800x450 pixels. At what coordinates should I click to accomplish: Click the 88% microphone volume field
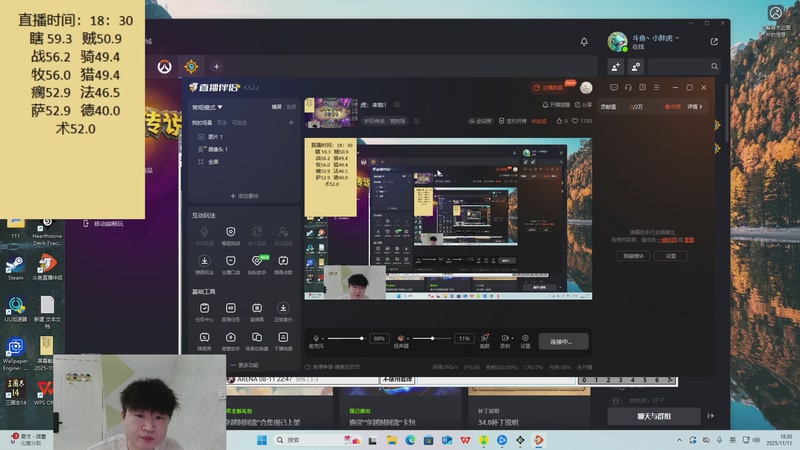pyautogui.click(x=379, y=338)
